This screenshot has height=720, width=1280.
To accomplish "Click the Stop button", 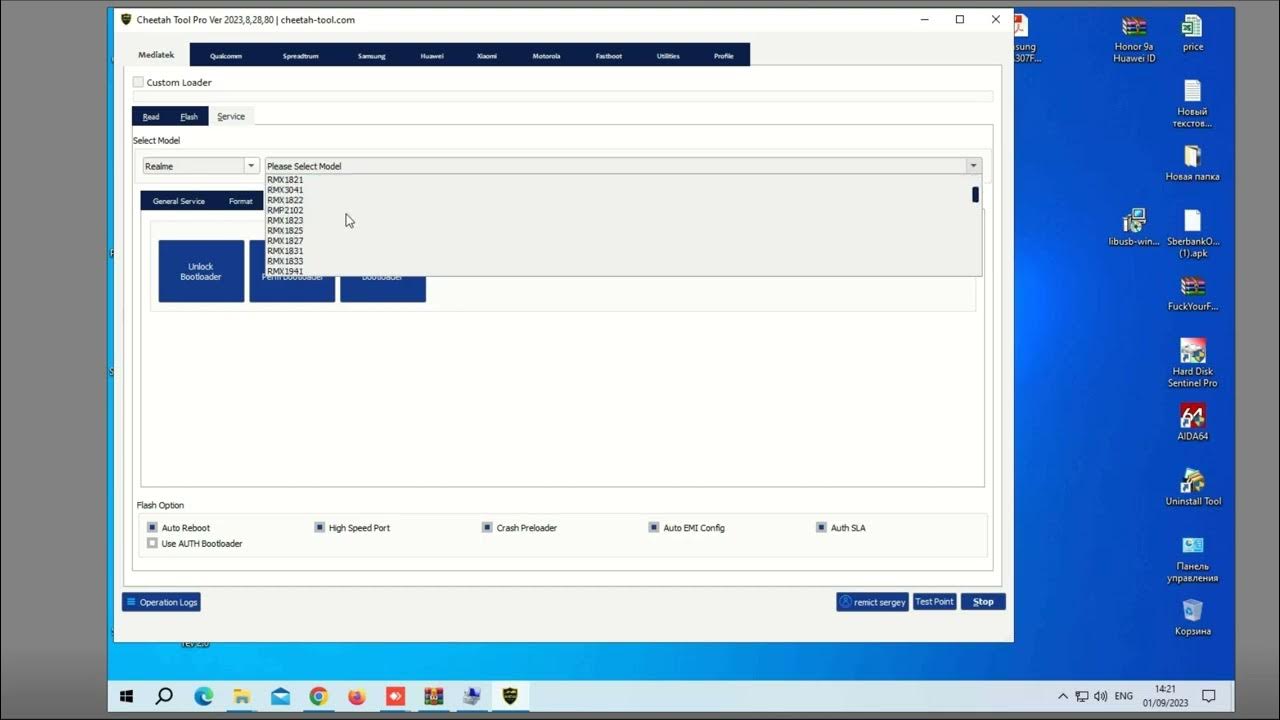I will pos(983,602).
